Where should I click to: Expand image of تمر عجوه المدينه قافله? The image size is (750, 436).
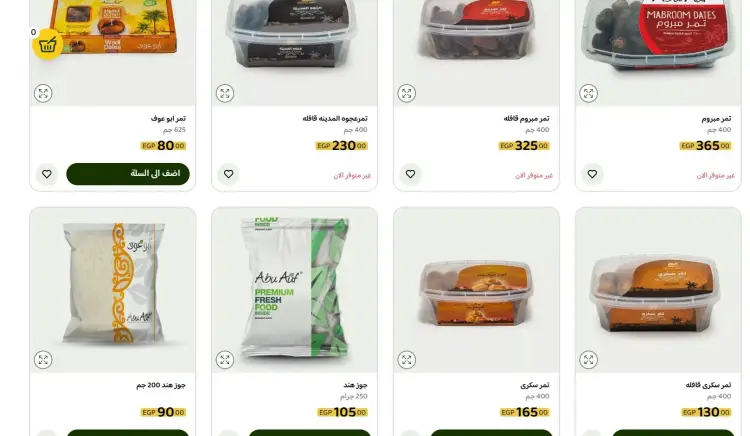(225, 93)
